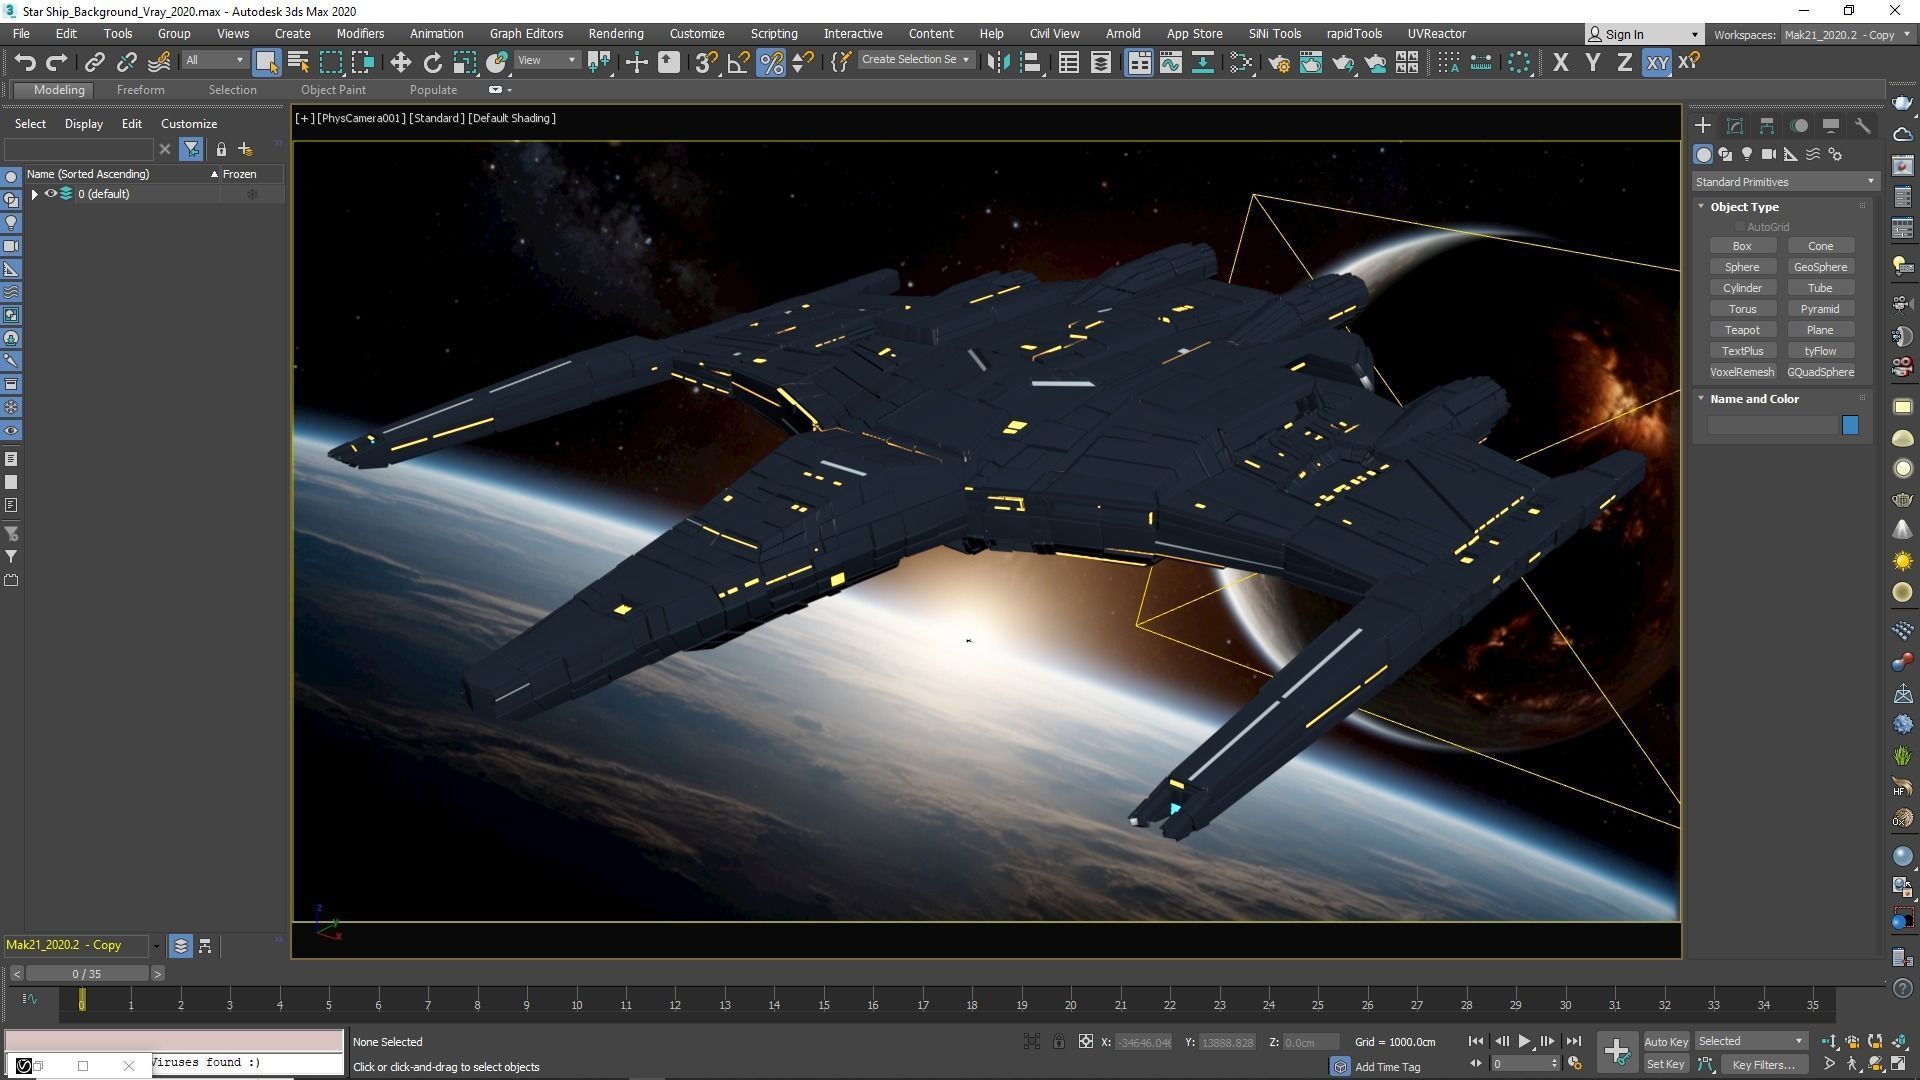Constrain to Z axis

1624,62
